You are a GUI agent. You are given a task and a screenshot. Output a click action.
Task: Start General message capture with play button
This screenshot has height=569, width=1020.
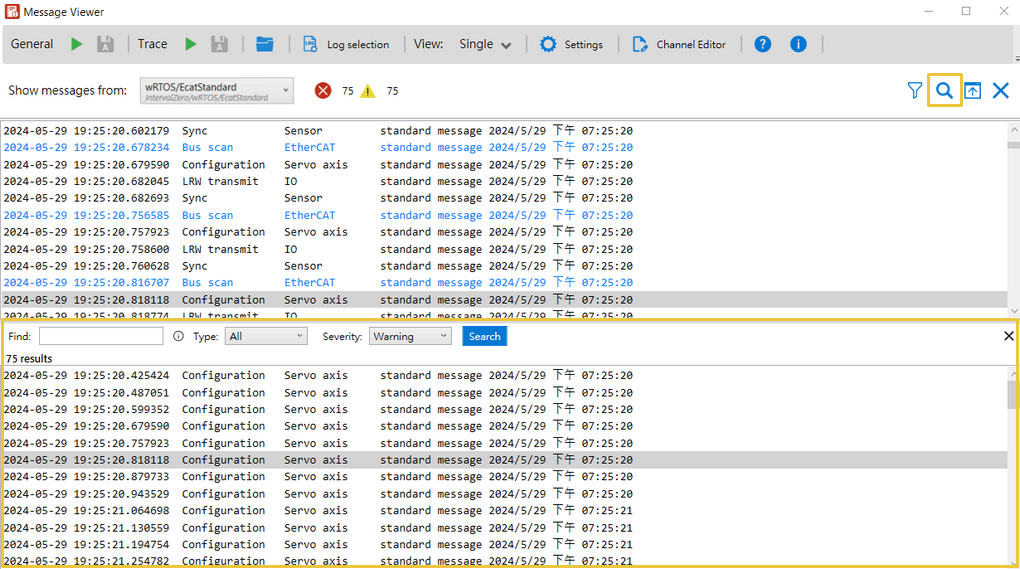point(77,44)
